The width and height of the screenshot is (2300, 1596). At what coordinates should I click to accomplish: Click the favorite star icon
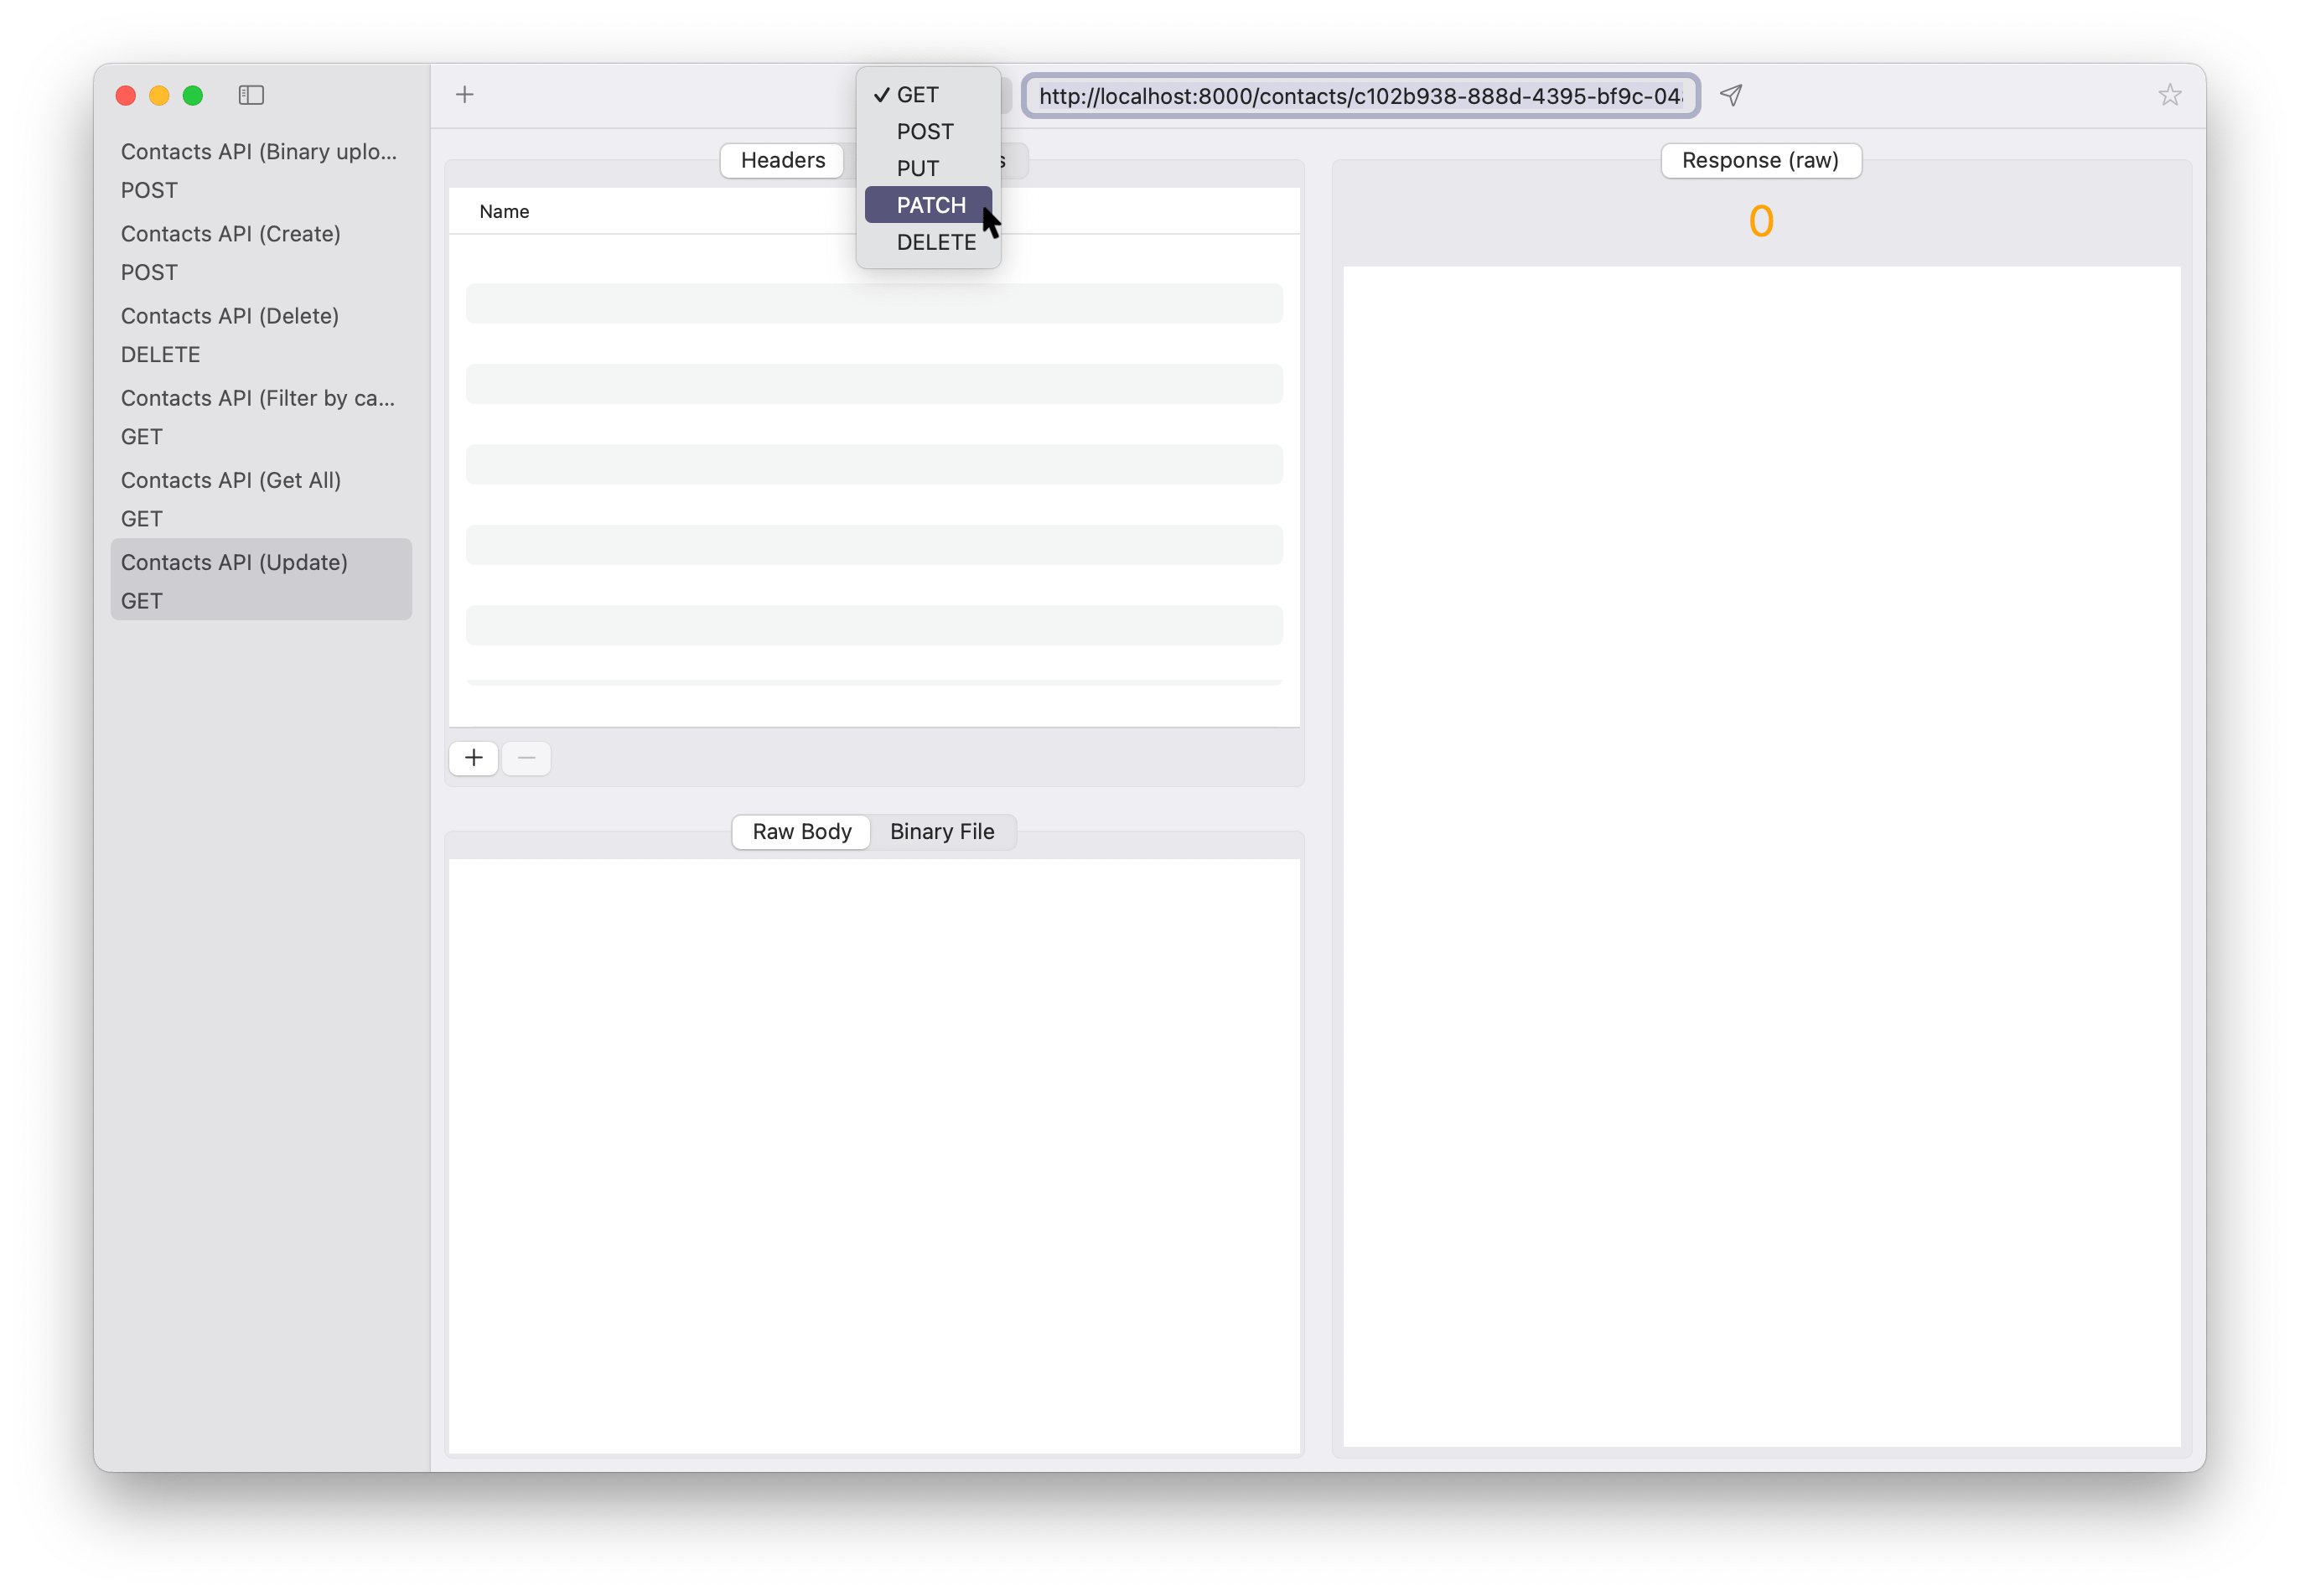[x=2169, y=95]
